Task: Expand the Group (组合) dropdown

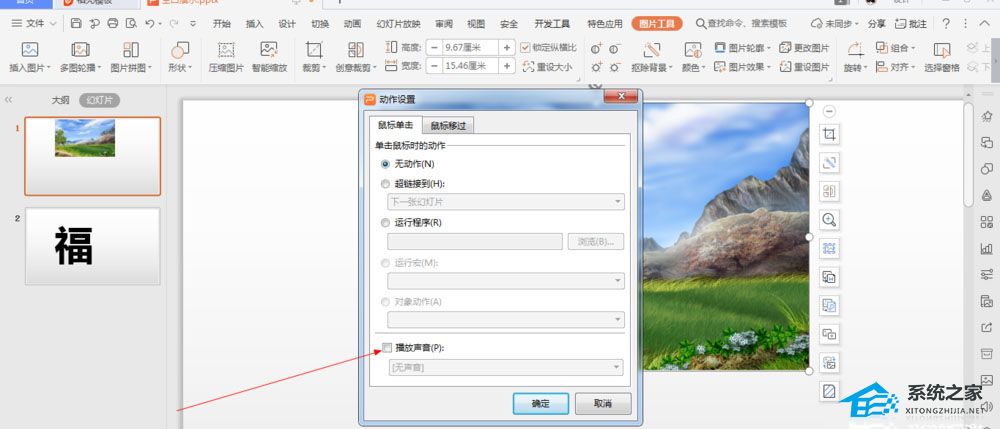Action: [x=914, y=48]
